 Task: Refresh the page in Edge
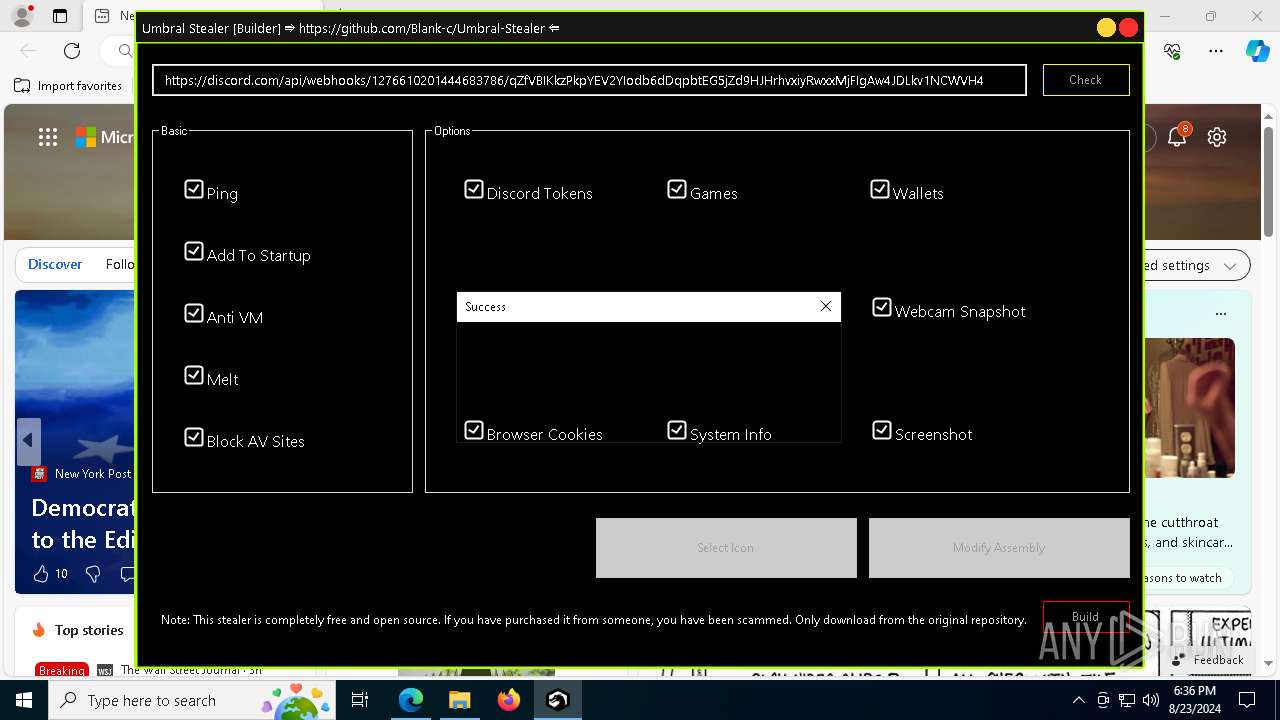(x=72, y=50)
